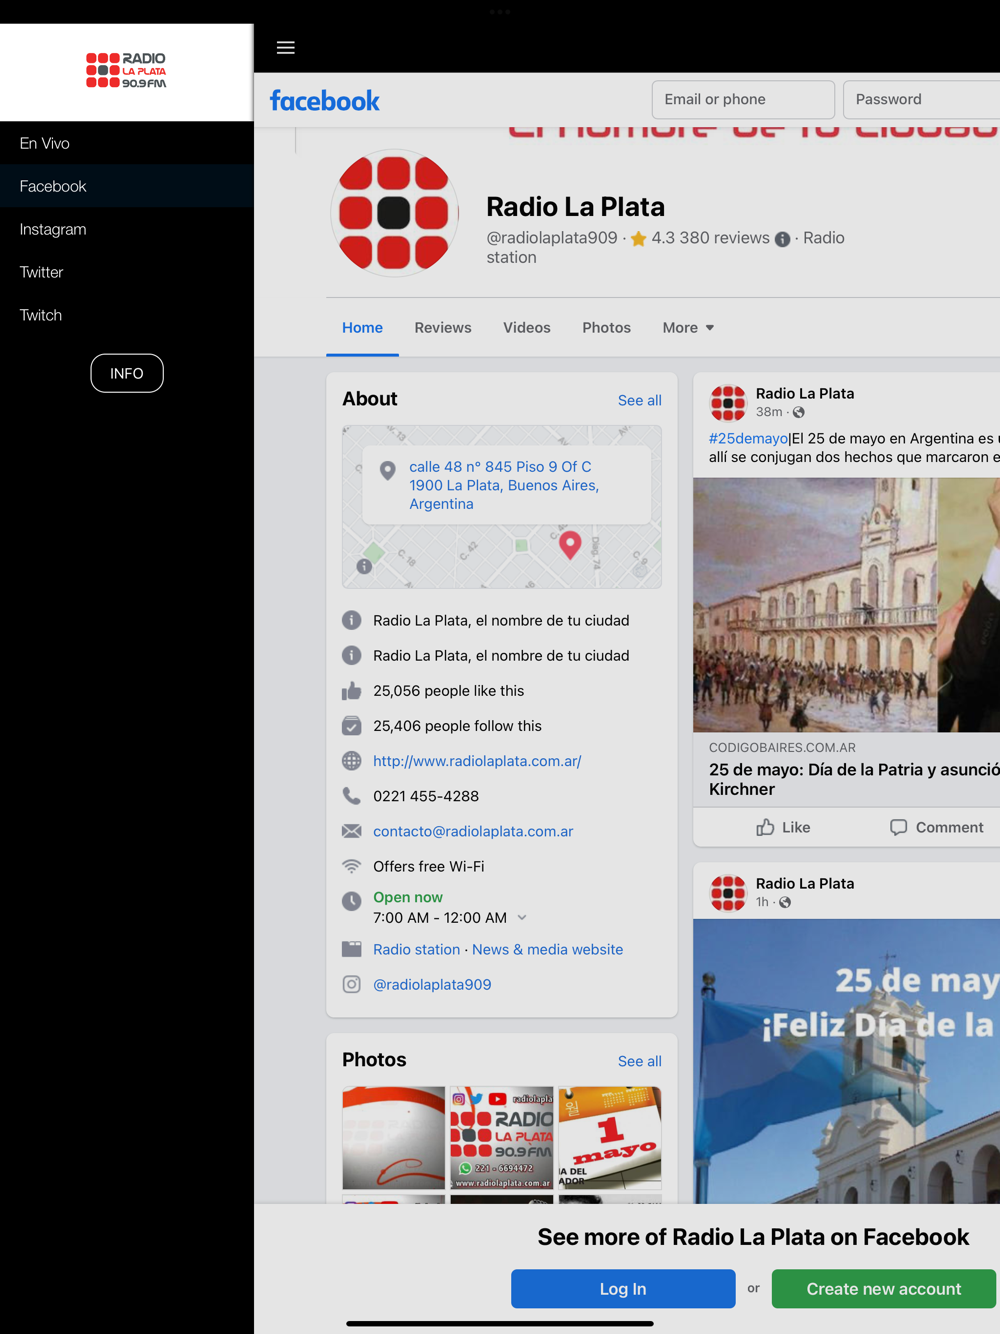
Task: Switch to the Reviews tab
Action: (443, 328)
